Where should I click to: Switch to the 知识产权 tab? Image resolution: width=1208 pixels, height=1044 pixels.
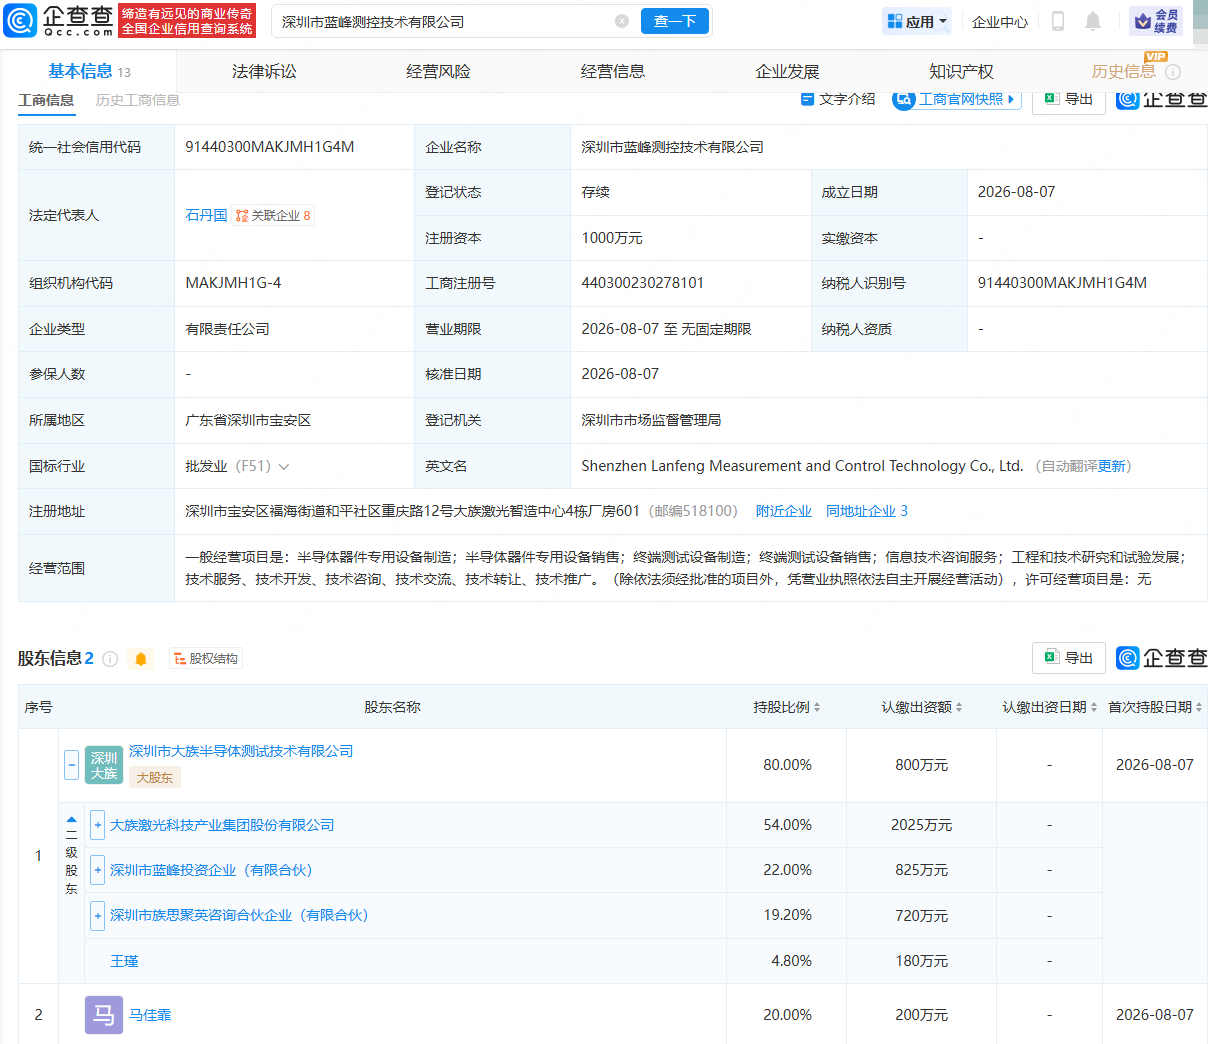(x=961, y=71)
